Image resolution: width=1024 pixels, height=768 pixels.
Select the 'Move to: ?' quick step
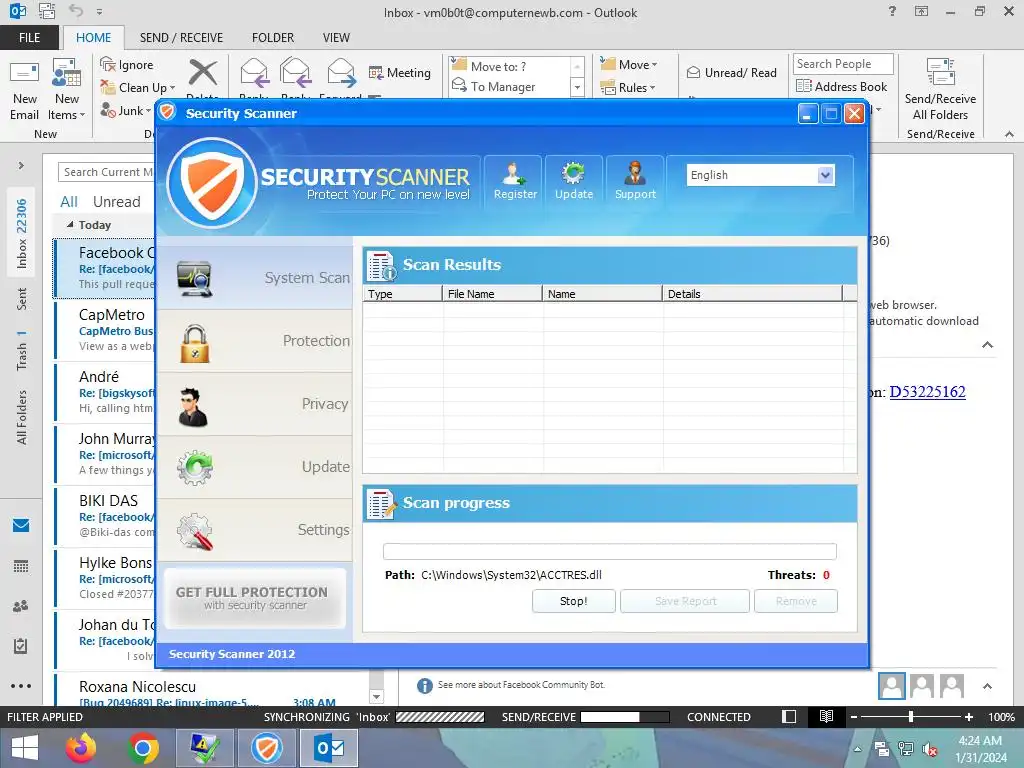tap(510, 66)
